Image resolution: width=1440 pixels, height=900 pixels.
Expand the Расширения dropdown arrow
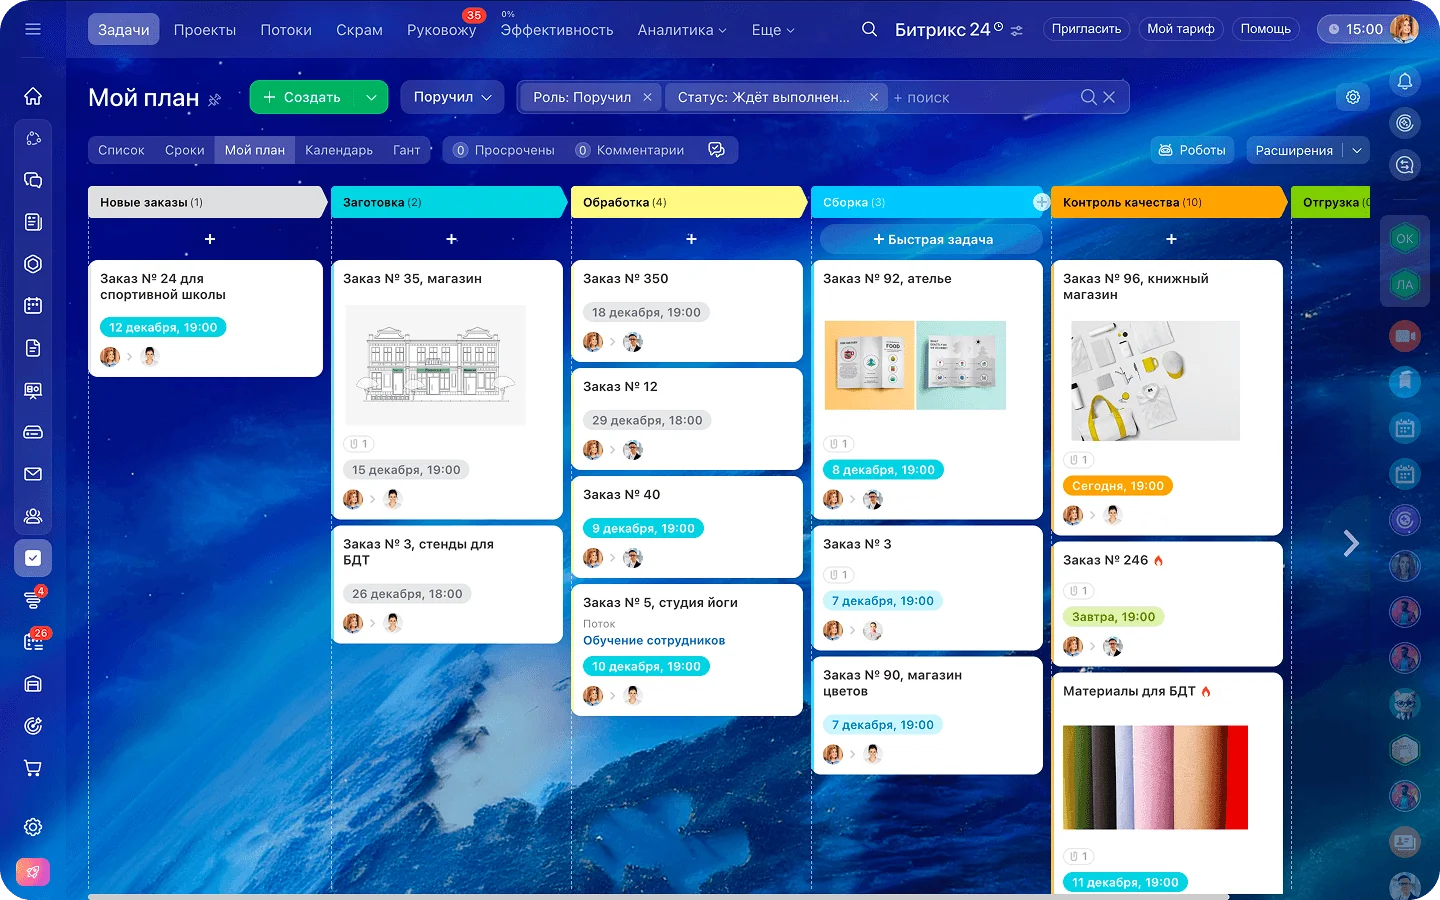click(x=1357, y=150)
